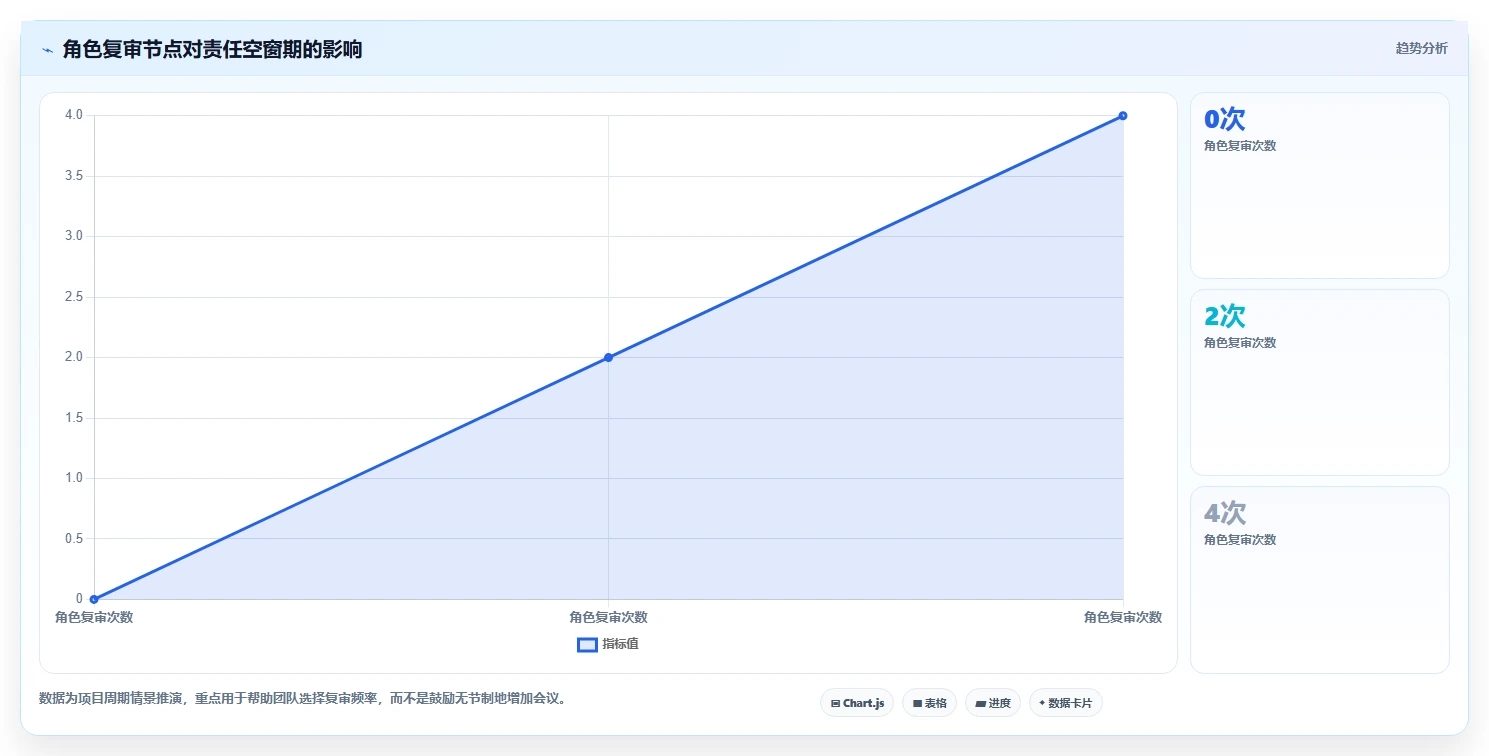Select the Chart.js tag text
The width and height of the screenshot is (1489, 756).
click(863, 704)
